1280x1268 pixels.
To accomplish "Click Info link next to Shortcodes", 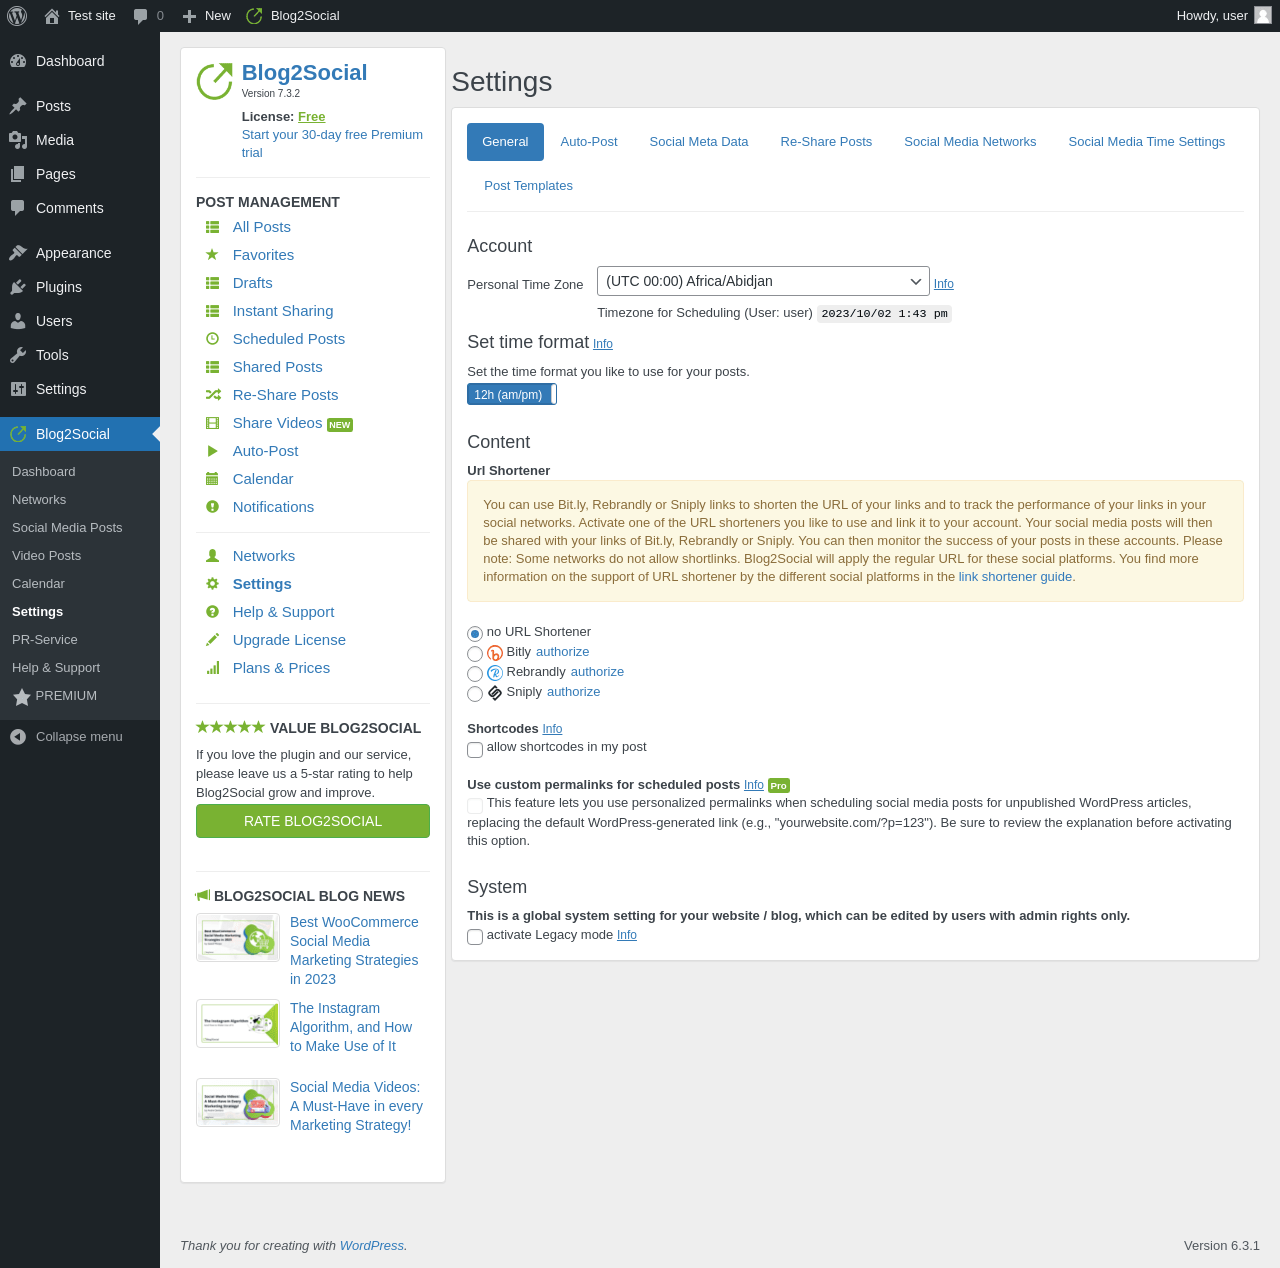I will click(552, 729).
